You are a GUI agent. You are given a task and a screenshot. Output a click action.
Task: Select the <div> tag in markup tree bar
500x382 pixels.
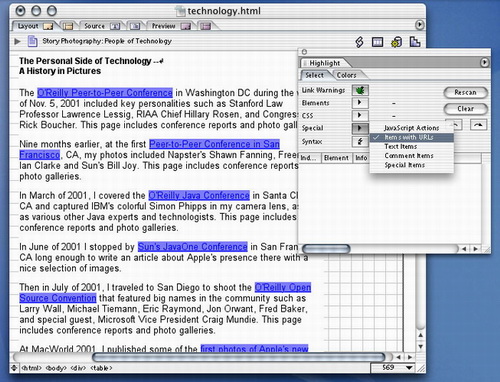coord(78,368)
